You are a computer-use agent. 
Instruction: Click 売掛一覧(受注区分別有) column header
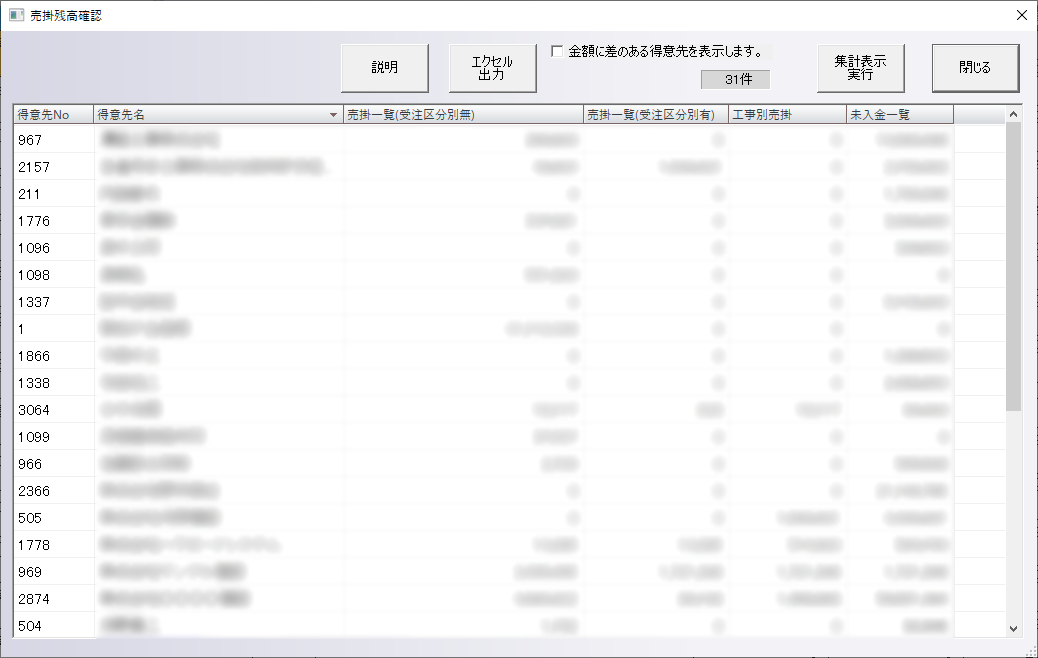(x=655, y=115)
